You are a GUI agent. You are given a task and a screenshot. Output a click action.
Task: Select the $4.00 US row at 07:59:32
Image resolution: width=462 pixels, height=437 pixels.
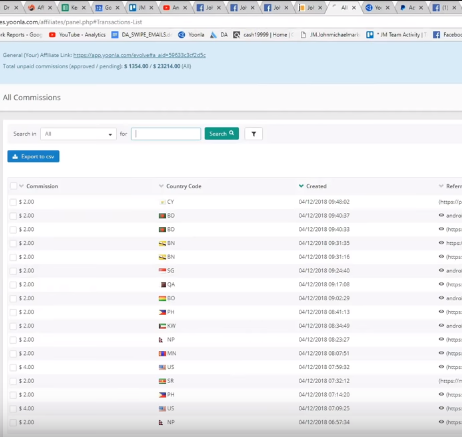13,367
